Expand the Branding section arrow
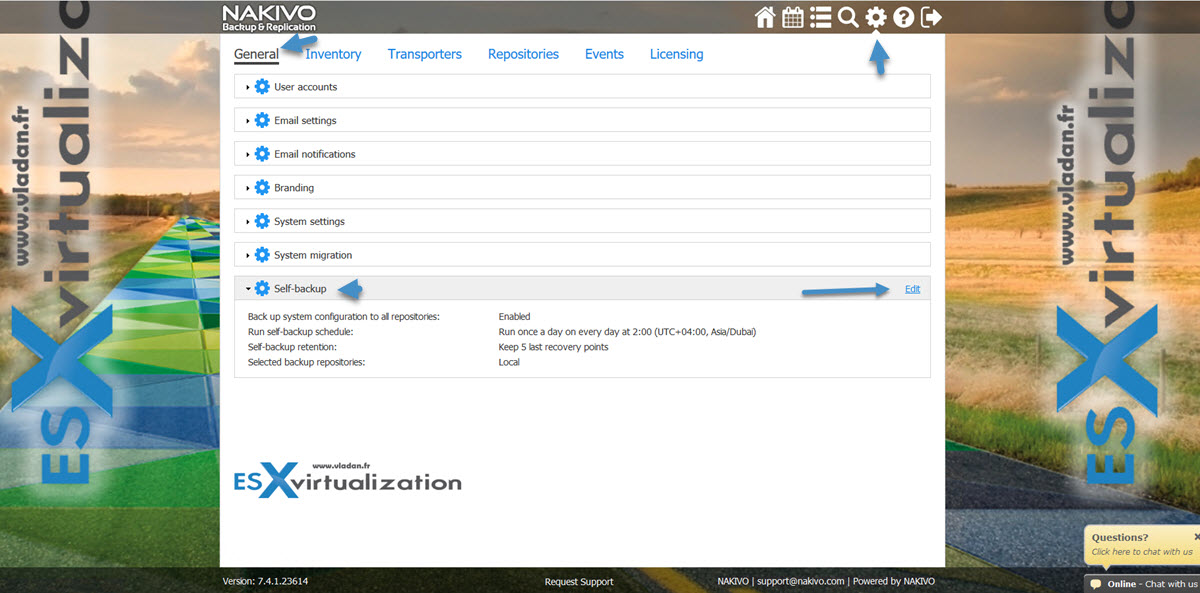 point(248,188)
